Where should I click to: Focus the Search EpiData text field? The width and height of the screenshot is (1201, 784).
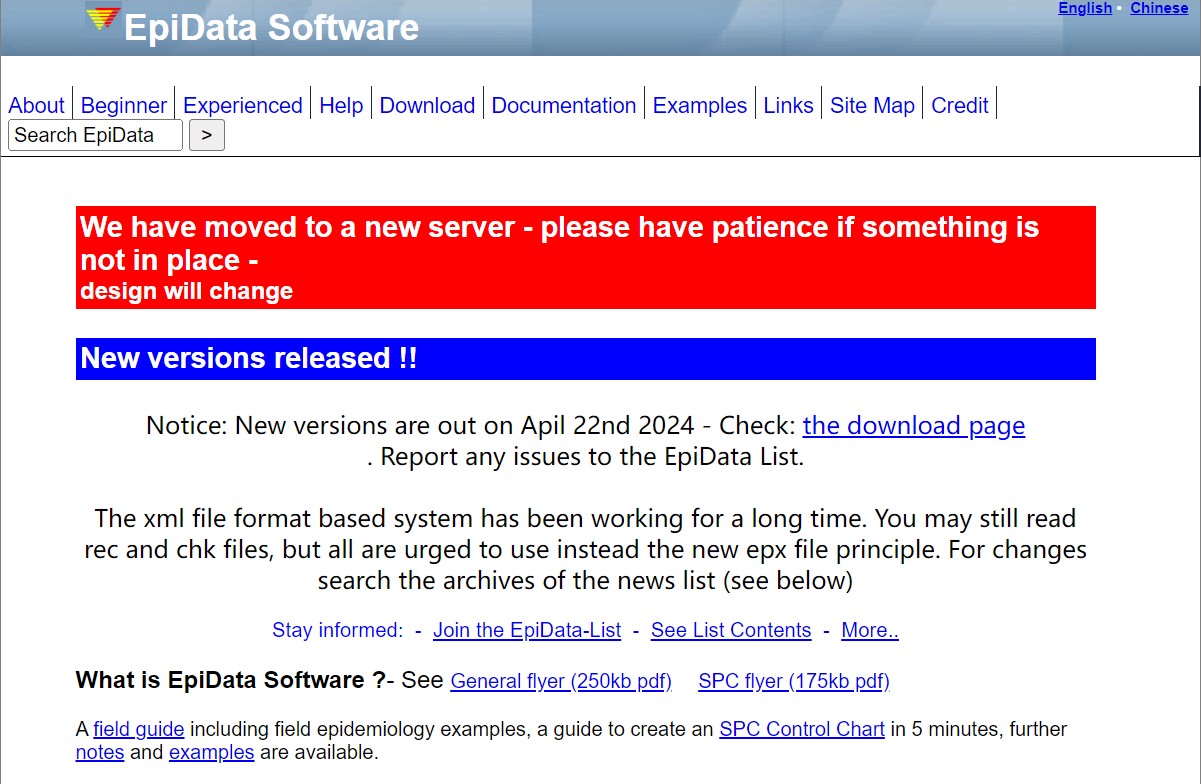[x=95, y=135]
